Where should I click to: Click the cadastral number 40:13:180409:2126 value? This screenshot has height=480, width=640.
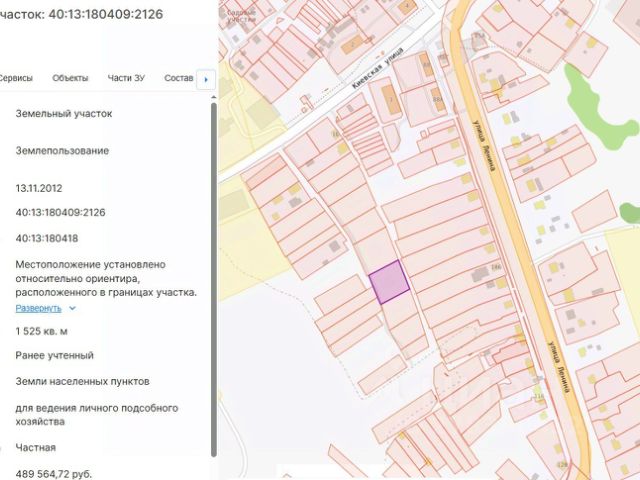(60, 213)
